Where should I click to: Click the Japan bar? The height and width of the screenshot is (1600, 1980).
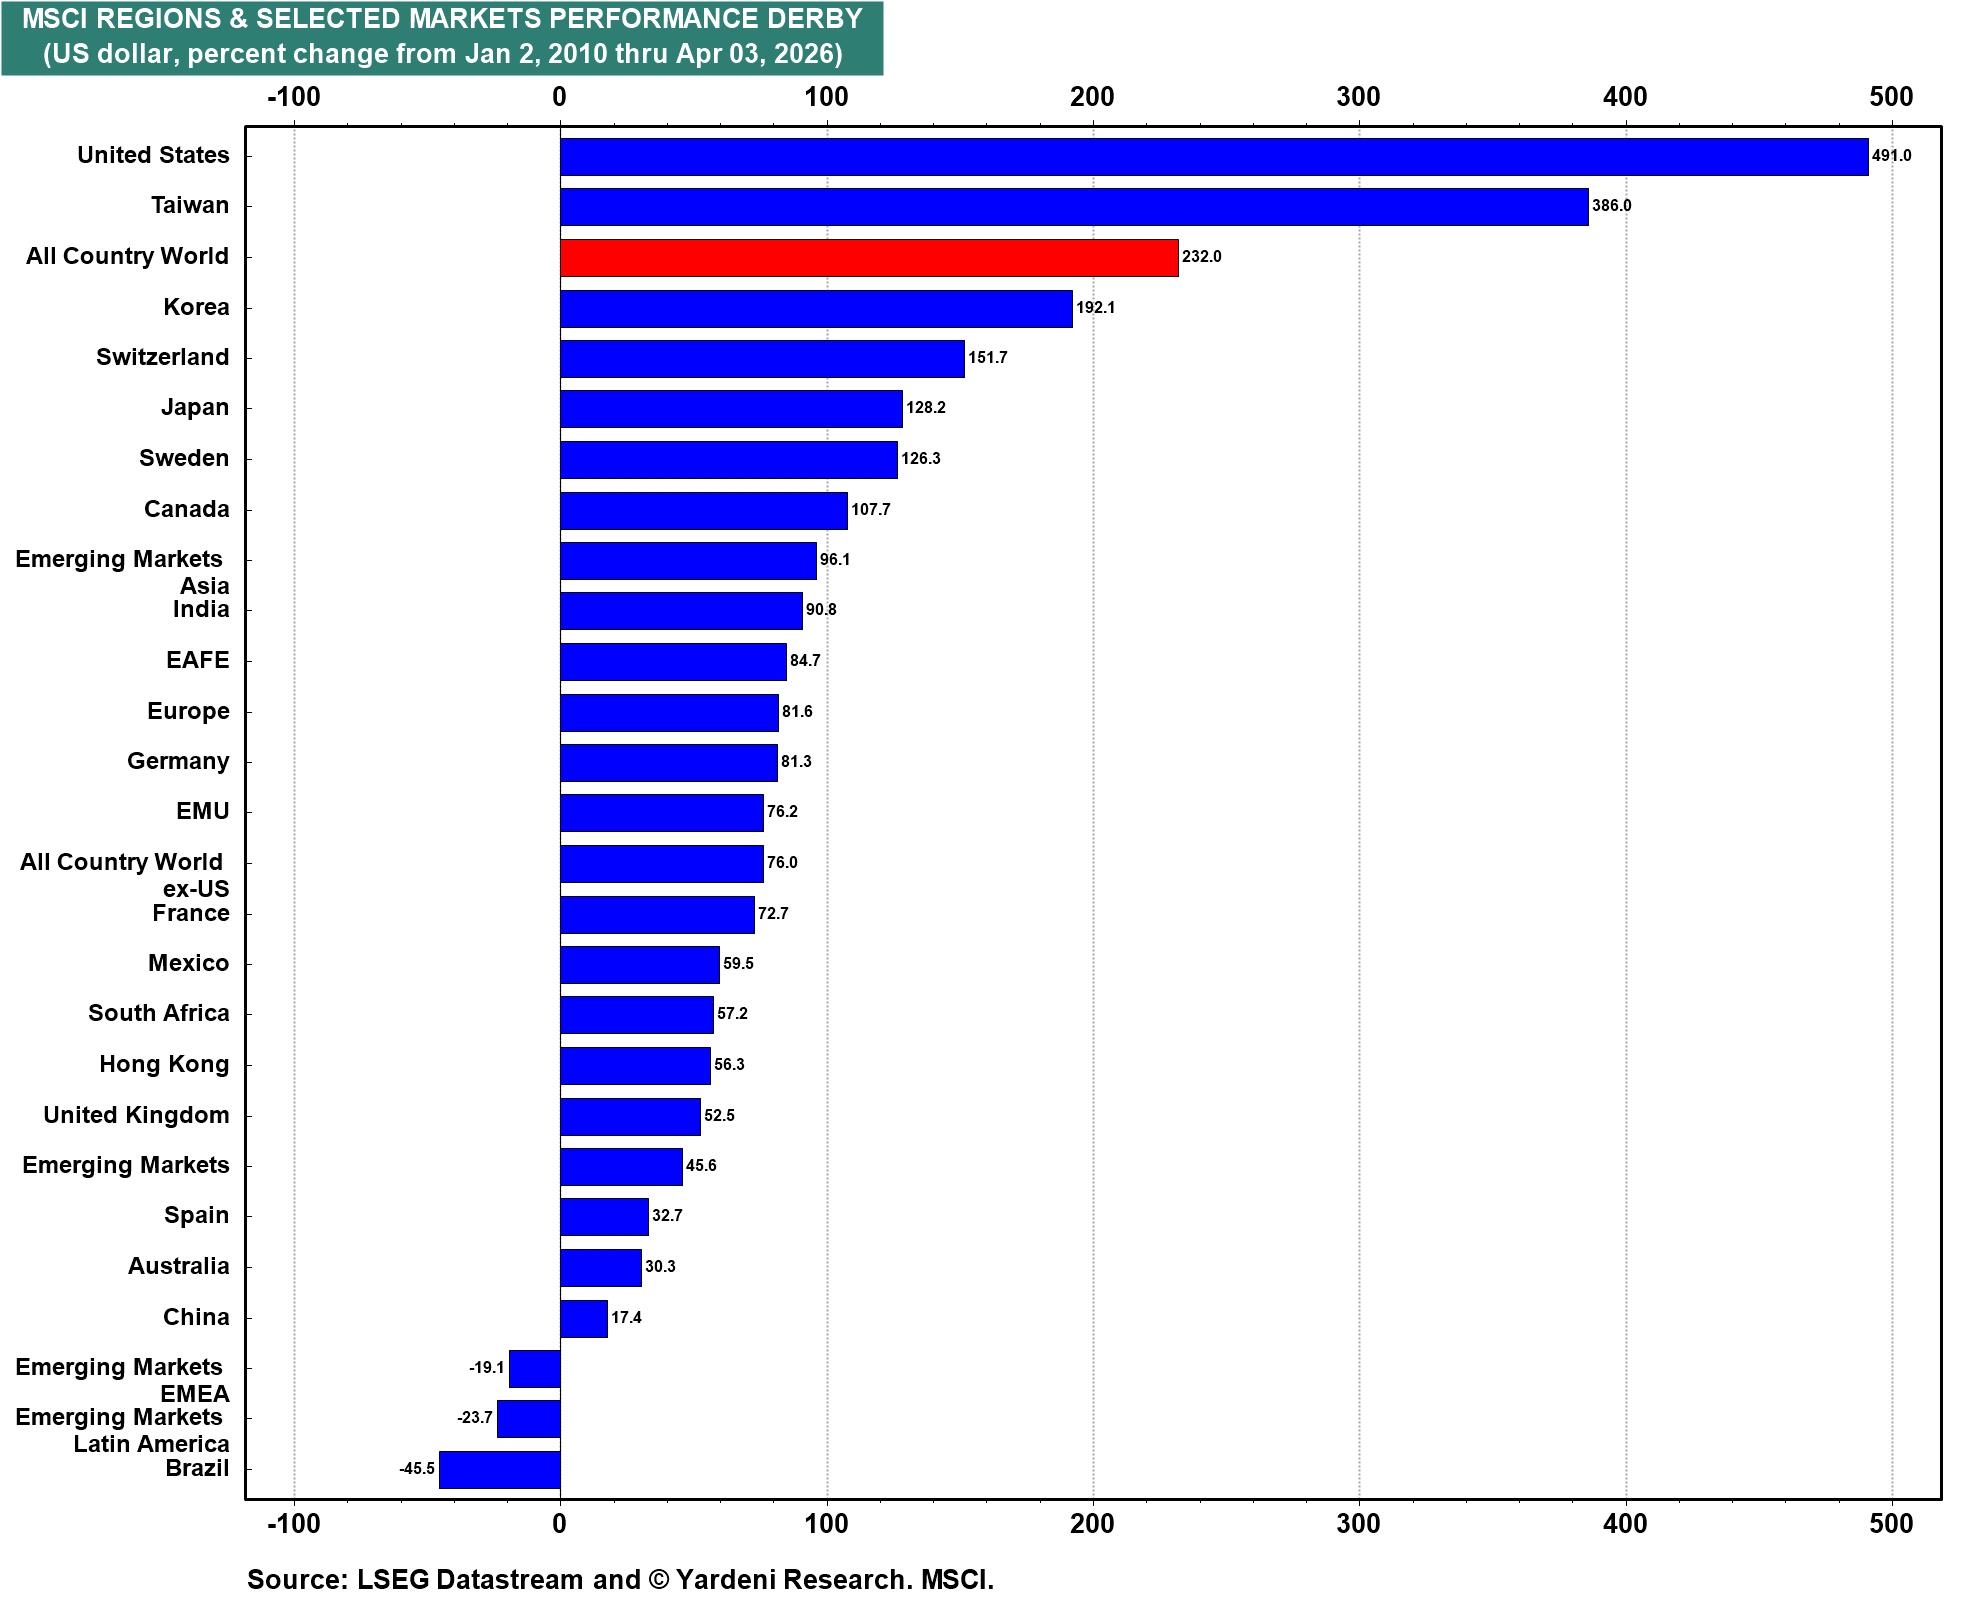[x=731, y=409]
